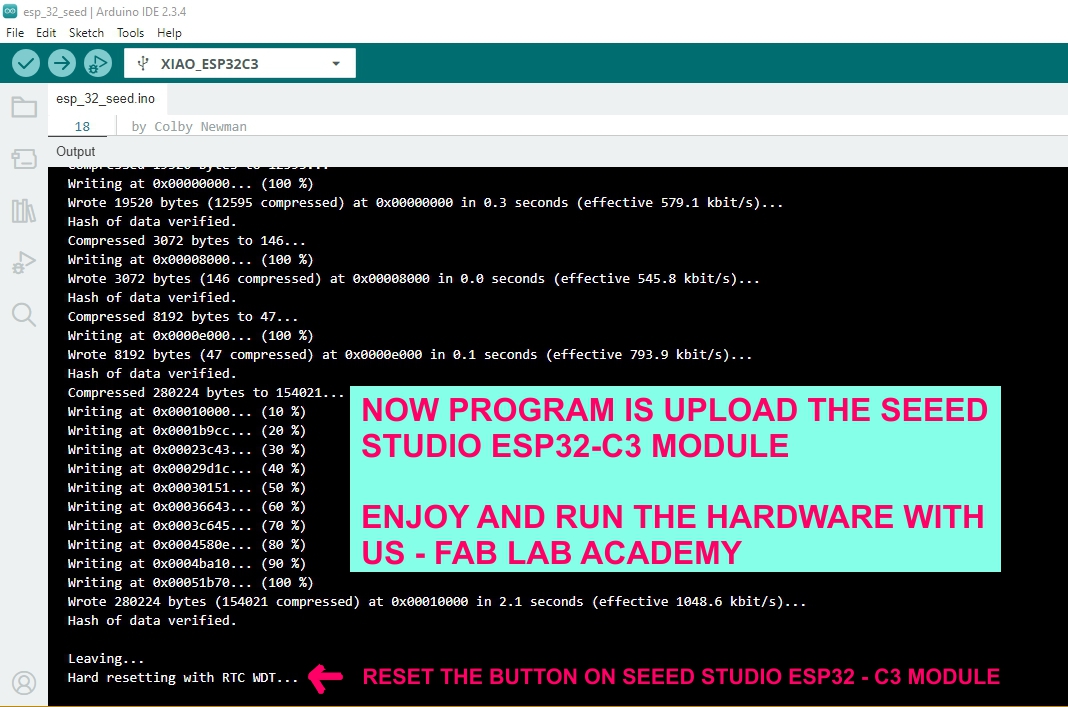Click 'Wrote 8192 bytes' output line
The image size is (1068, 707).
pos(410,354)
